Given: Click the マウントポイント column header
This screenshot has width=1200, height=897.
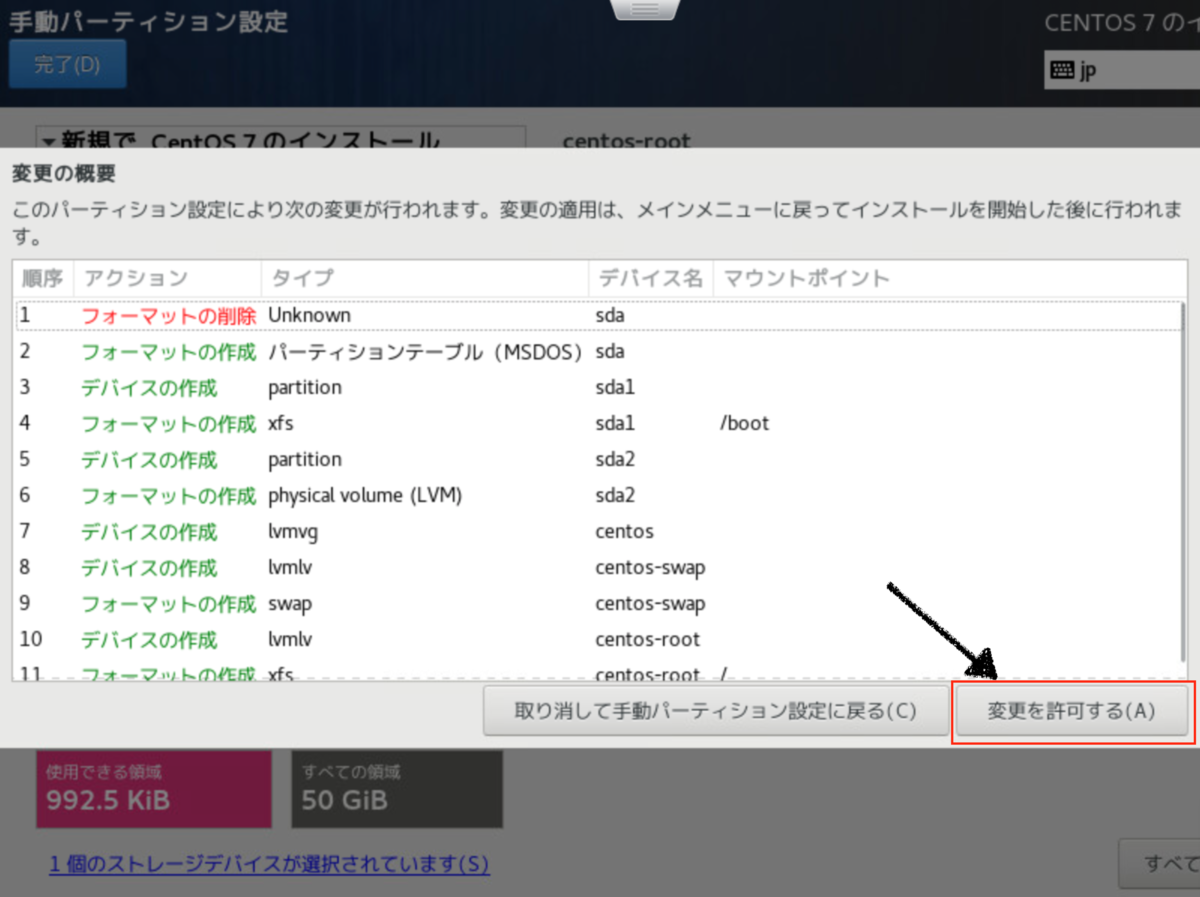Looking at the screenshot, I should click(948, 277).
